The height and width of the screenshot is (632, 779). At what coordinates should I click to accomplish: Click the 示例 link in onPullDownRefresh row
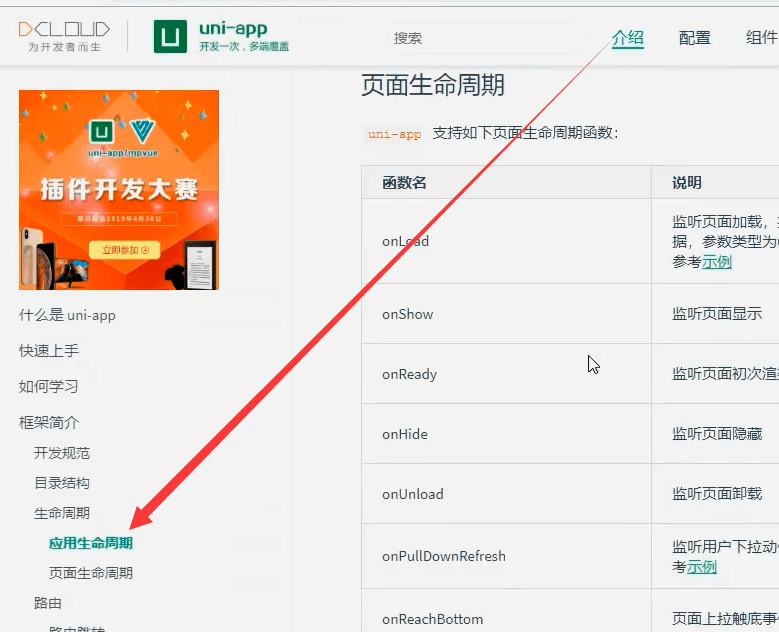(701, 566)
